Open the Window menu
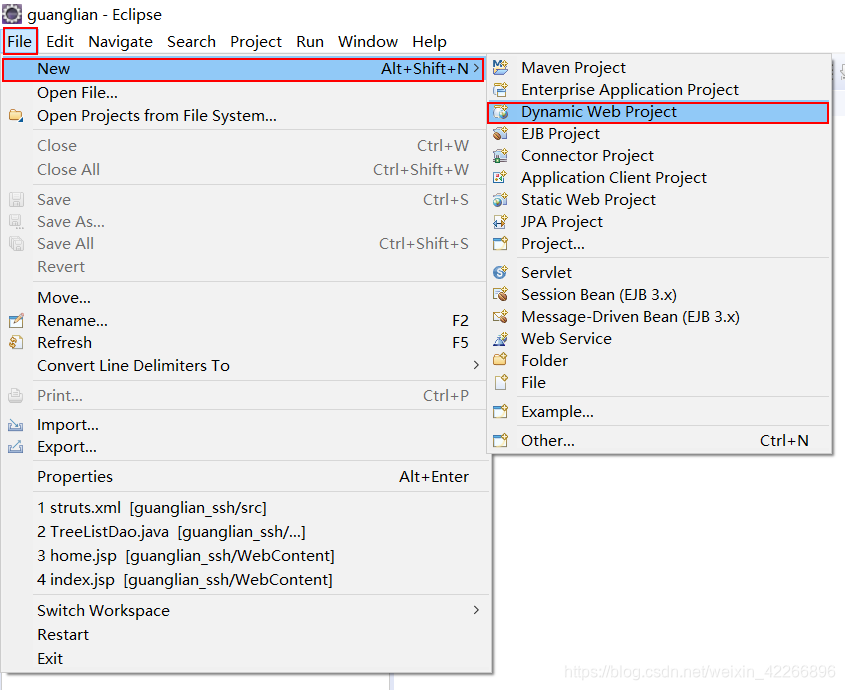This screenshot has width=845, height=690. click(x=368, y=42)
